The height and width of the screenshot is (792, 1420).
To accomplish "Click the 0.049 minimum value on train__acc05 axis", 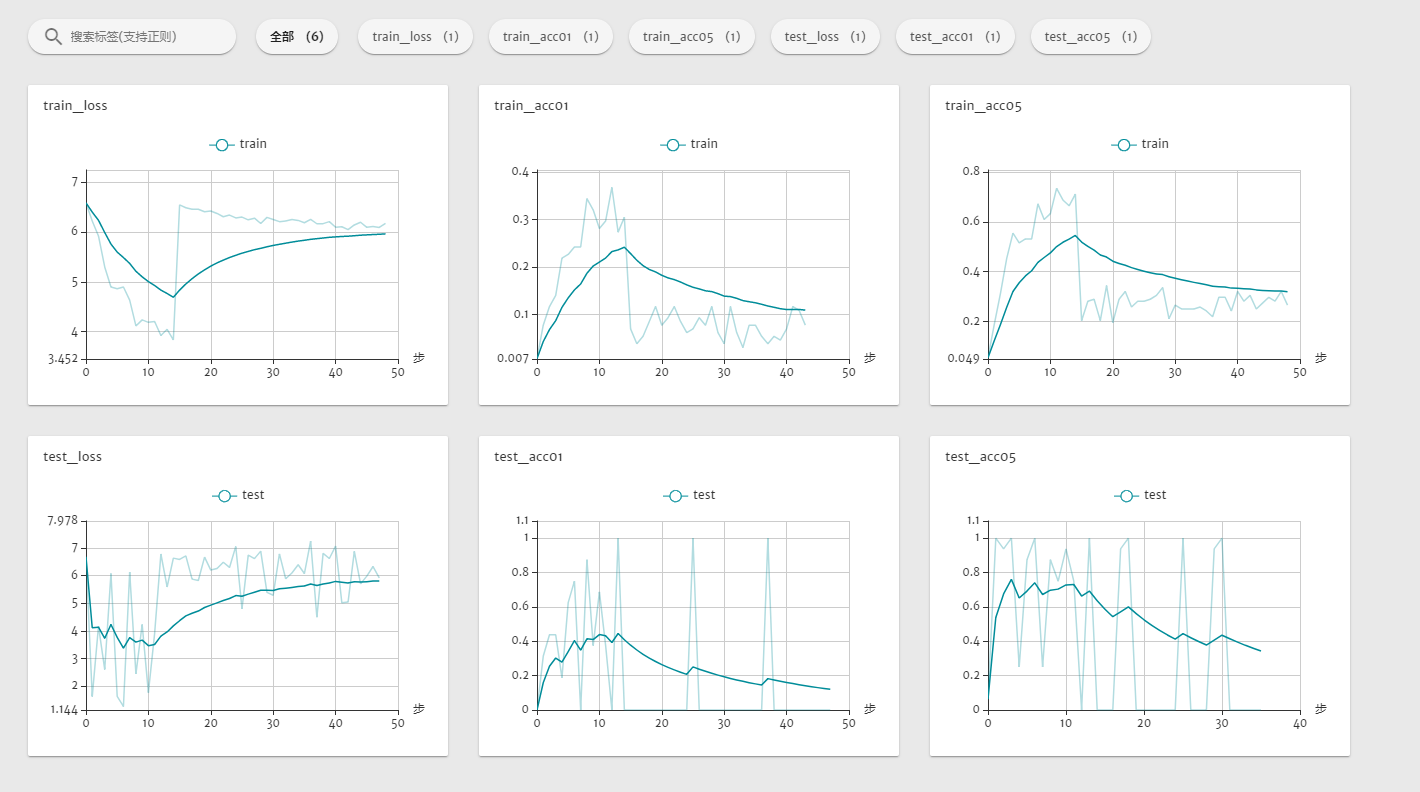I will 963,358.
